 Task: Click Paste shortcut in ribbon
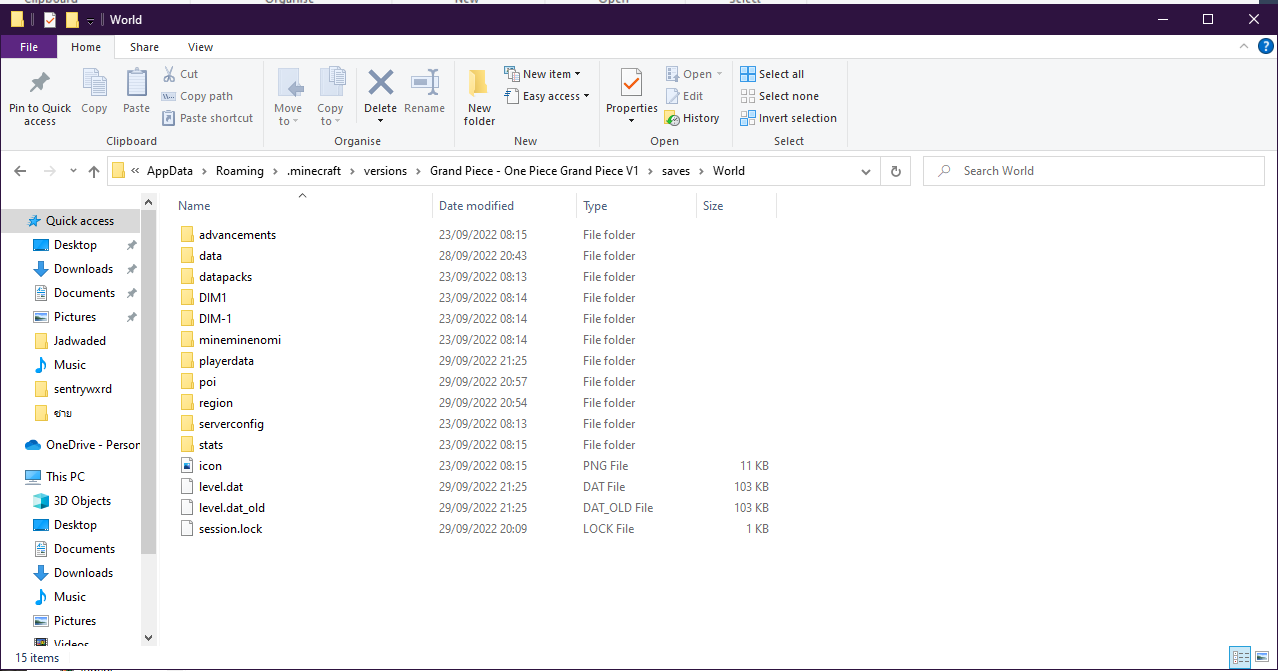[x=207, y=118]
